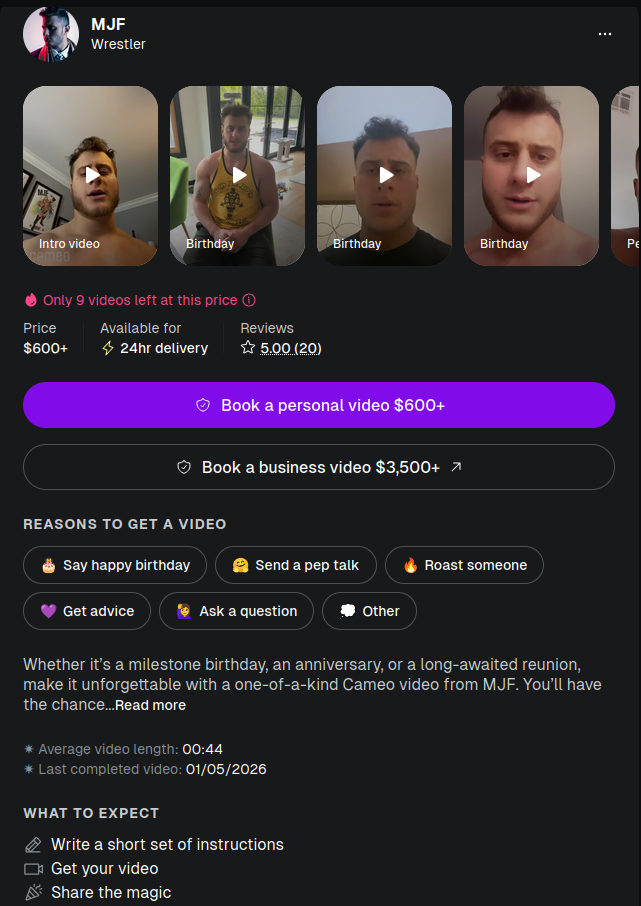Play the third Birthday video thumbnail
The height and width of the screenshot is (906, 641).
click(384, 176)
